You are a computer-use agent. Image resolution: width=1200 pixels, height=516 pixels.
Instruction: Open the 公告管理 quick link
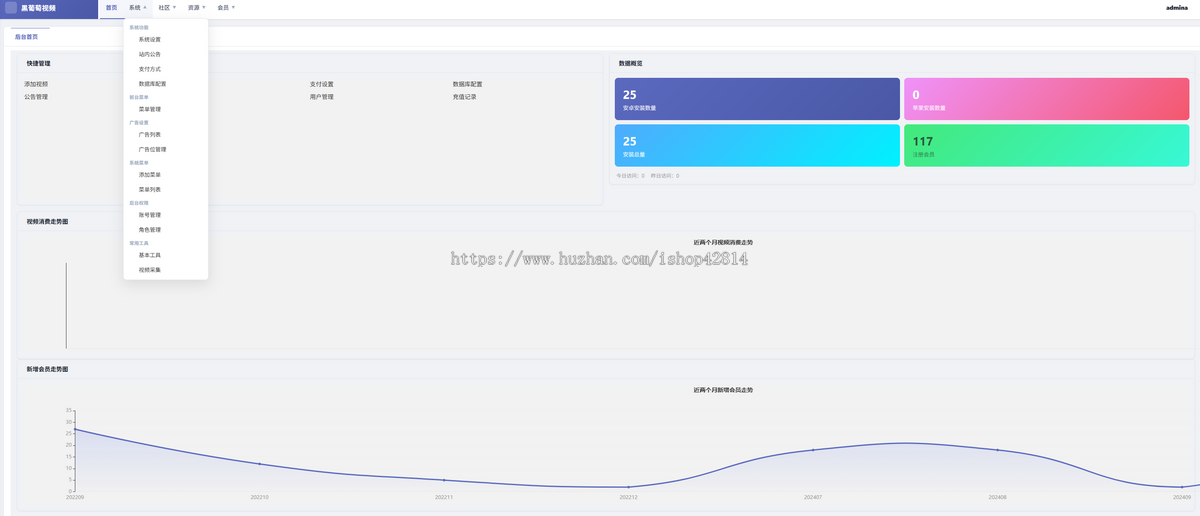[x=36, y=97]
